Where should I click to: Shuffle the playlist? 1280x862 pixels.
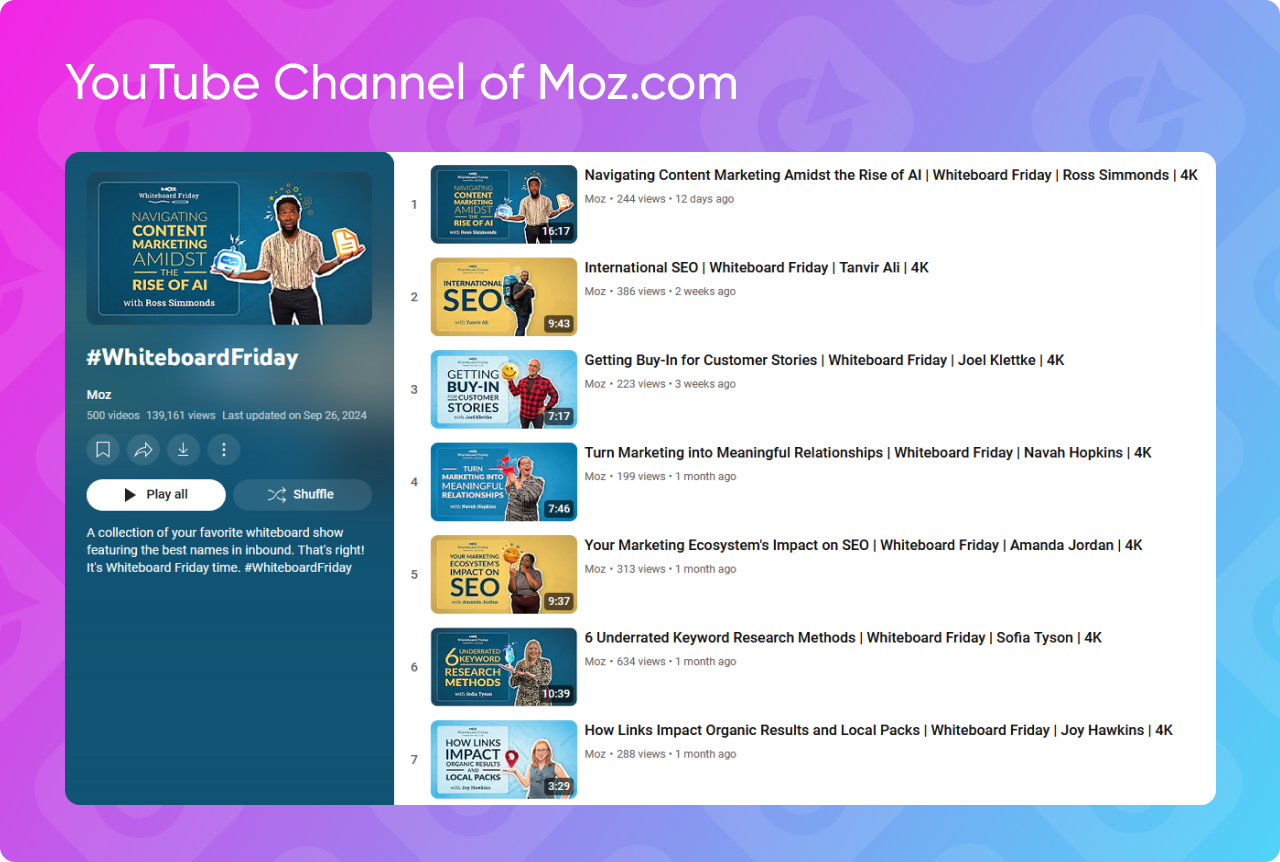pos(302,494)
